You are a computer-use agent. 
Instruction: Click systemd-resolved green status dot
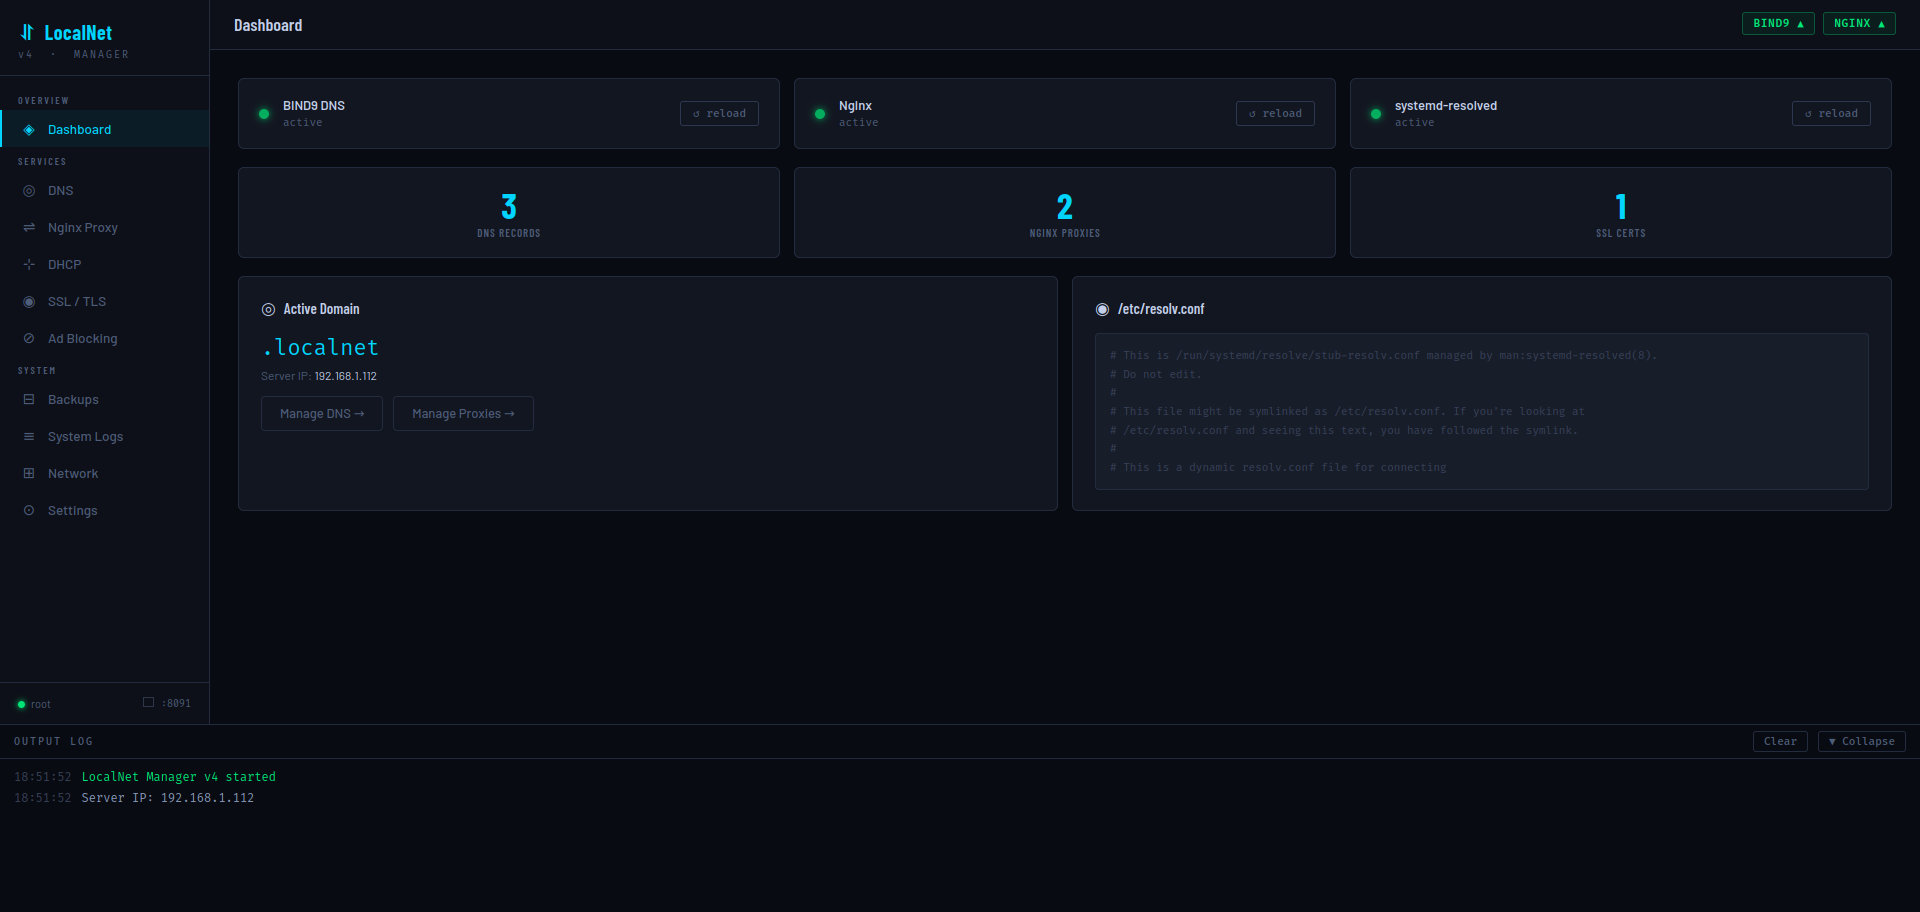(1376, 114)
